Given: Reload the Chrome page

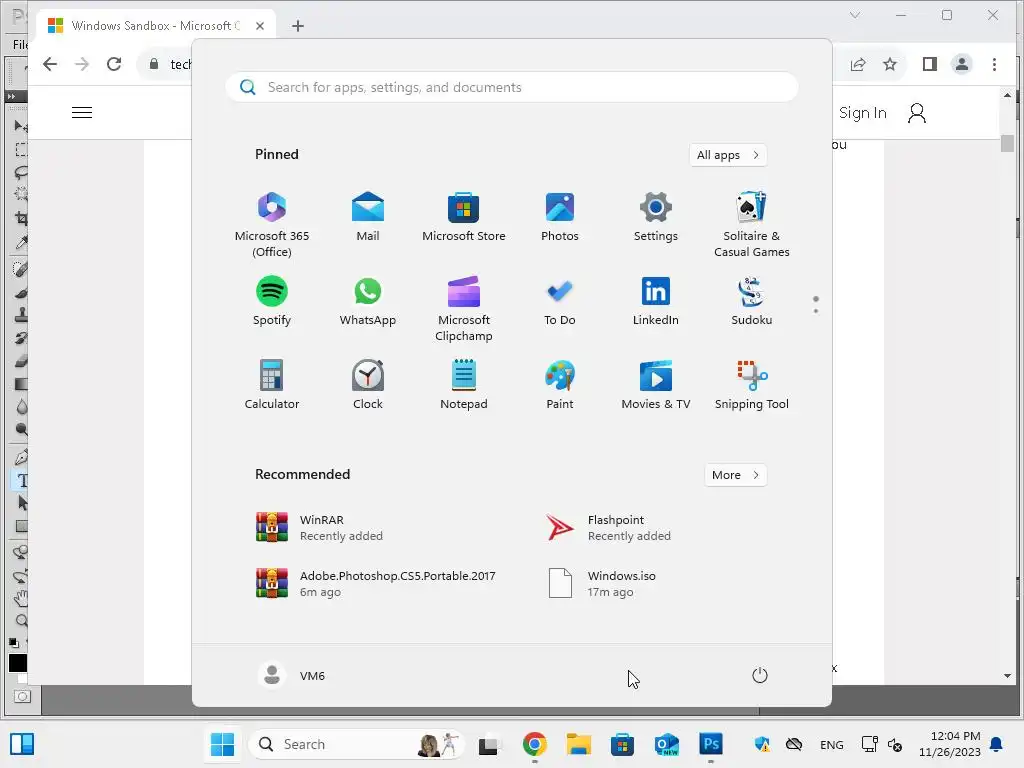Looking at the screenshot, I should click(114, 64).
